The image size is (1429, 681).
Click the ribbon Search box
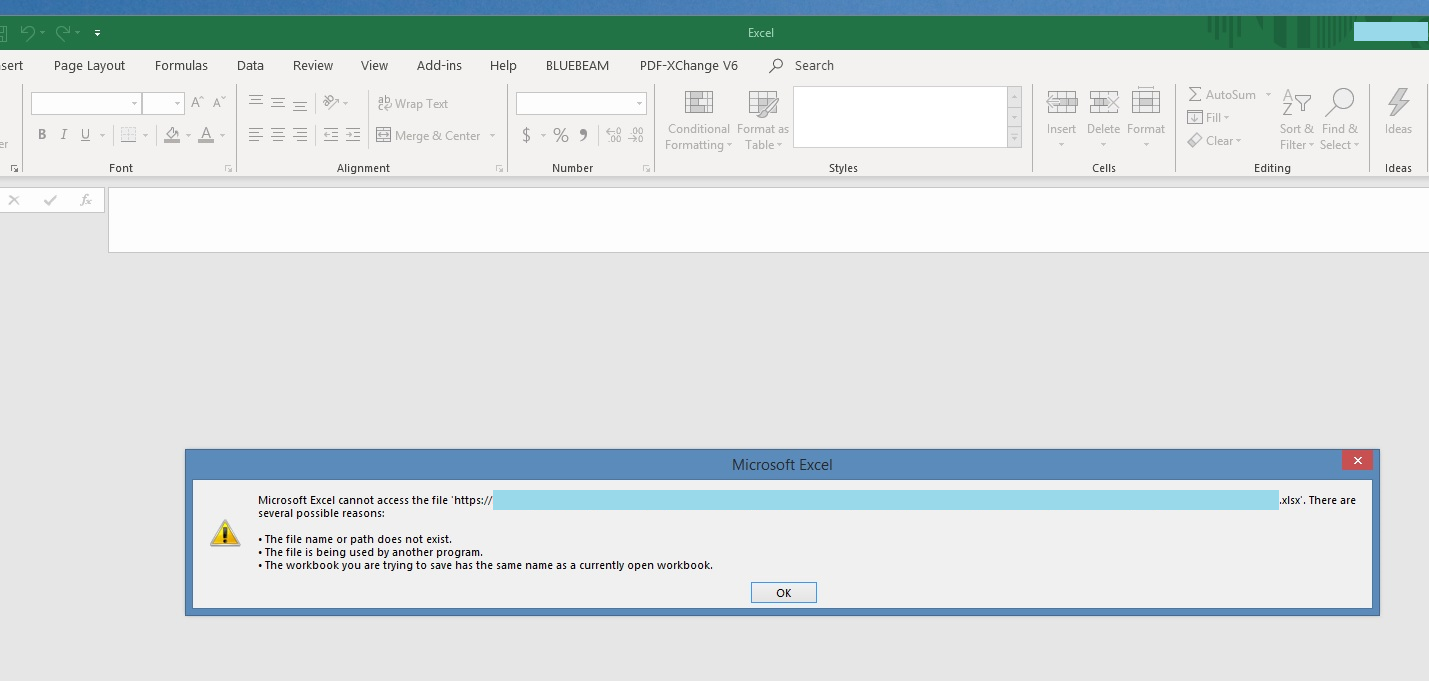[802, 65]
